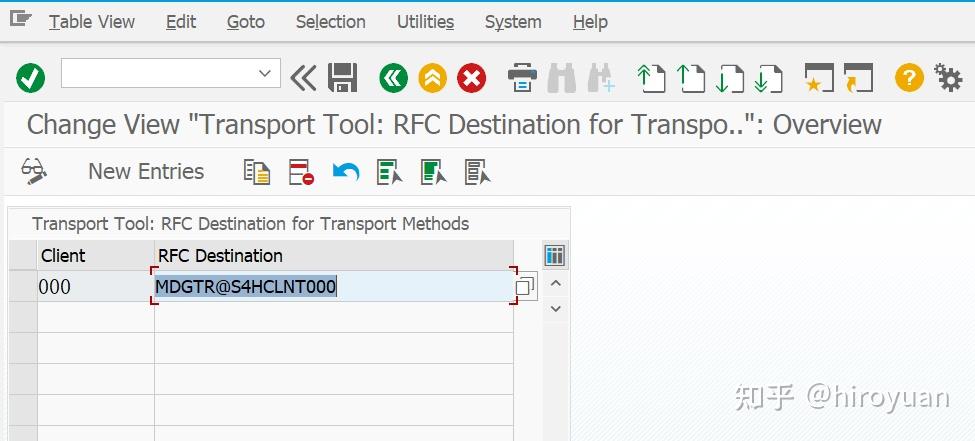Click the Generate Shortcut icon
Image resolution: width=975 pixels, height=441 pixels.
tap(859, 78)
